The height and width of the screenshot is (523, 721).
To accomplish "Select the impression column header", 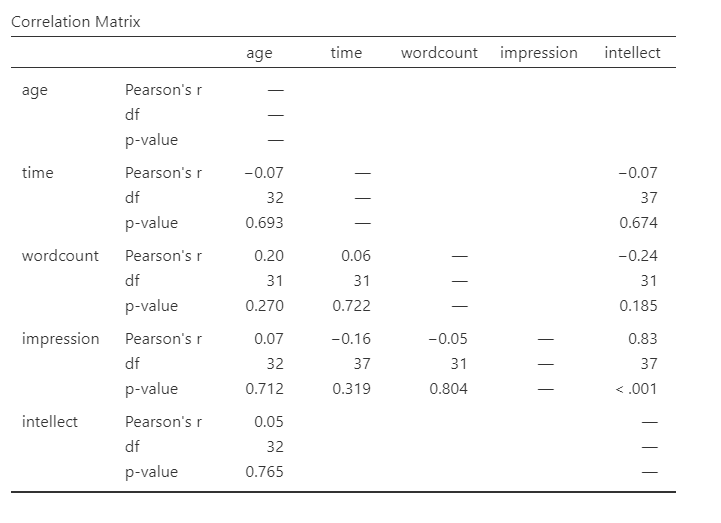I will (539, 53).
